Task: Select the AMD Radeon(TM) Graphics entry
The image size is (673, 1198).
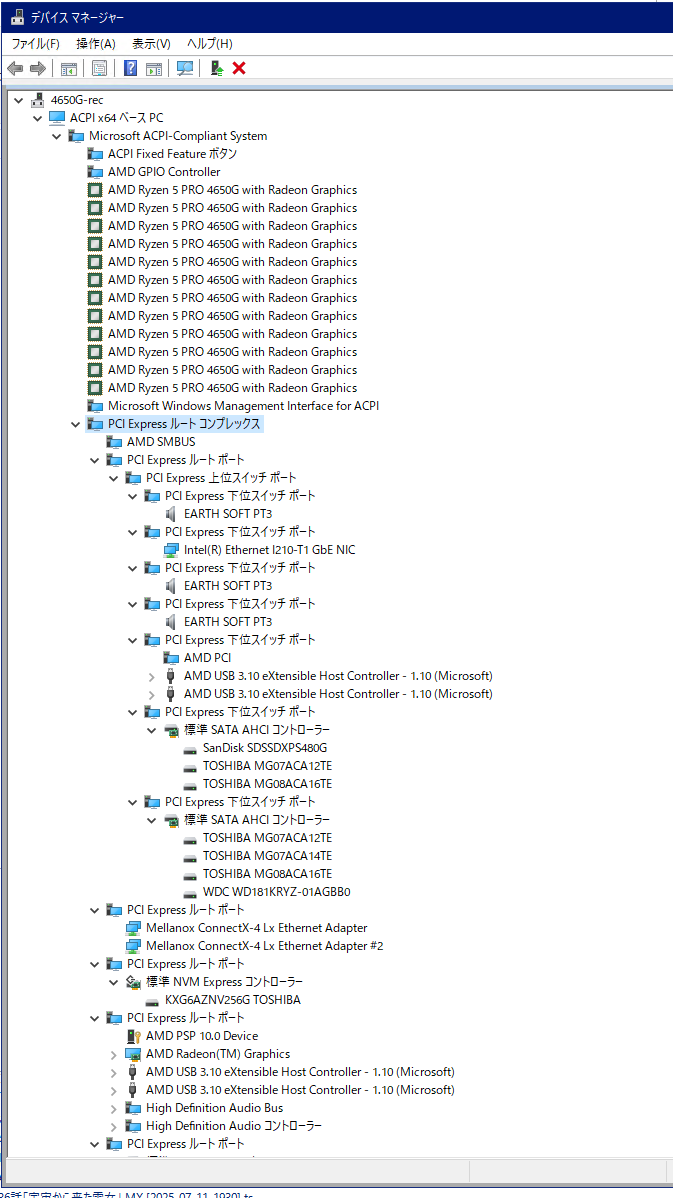Action: (218, 1054)
